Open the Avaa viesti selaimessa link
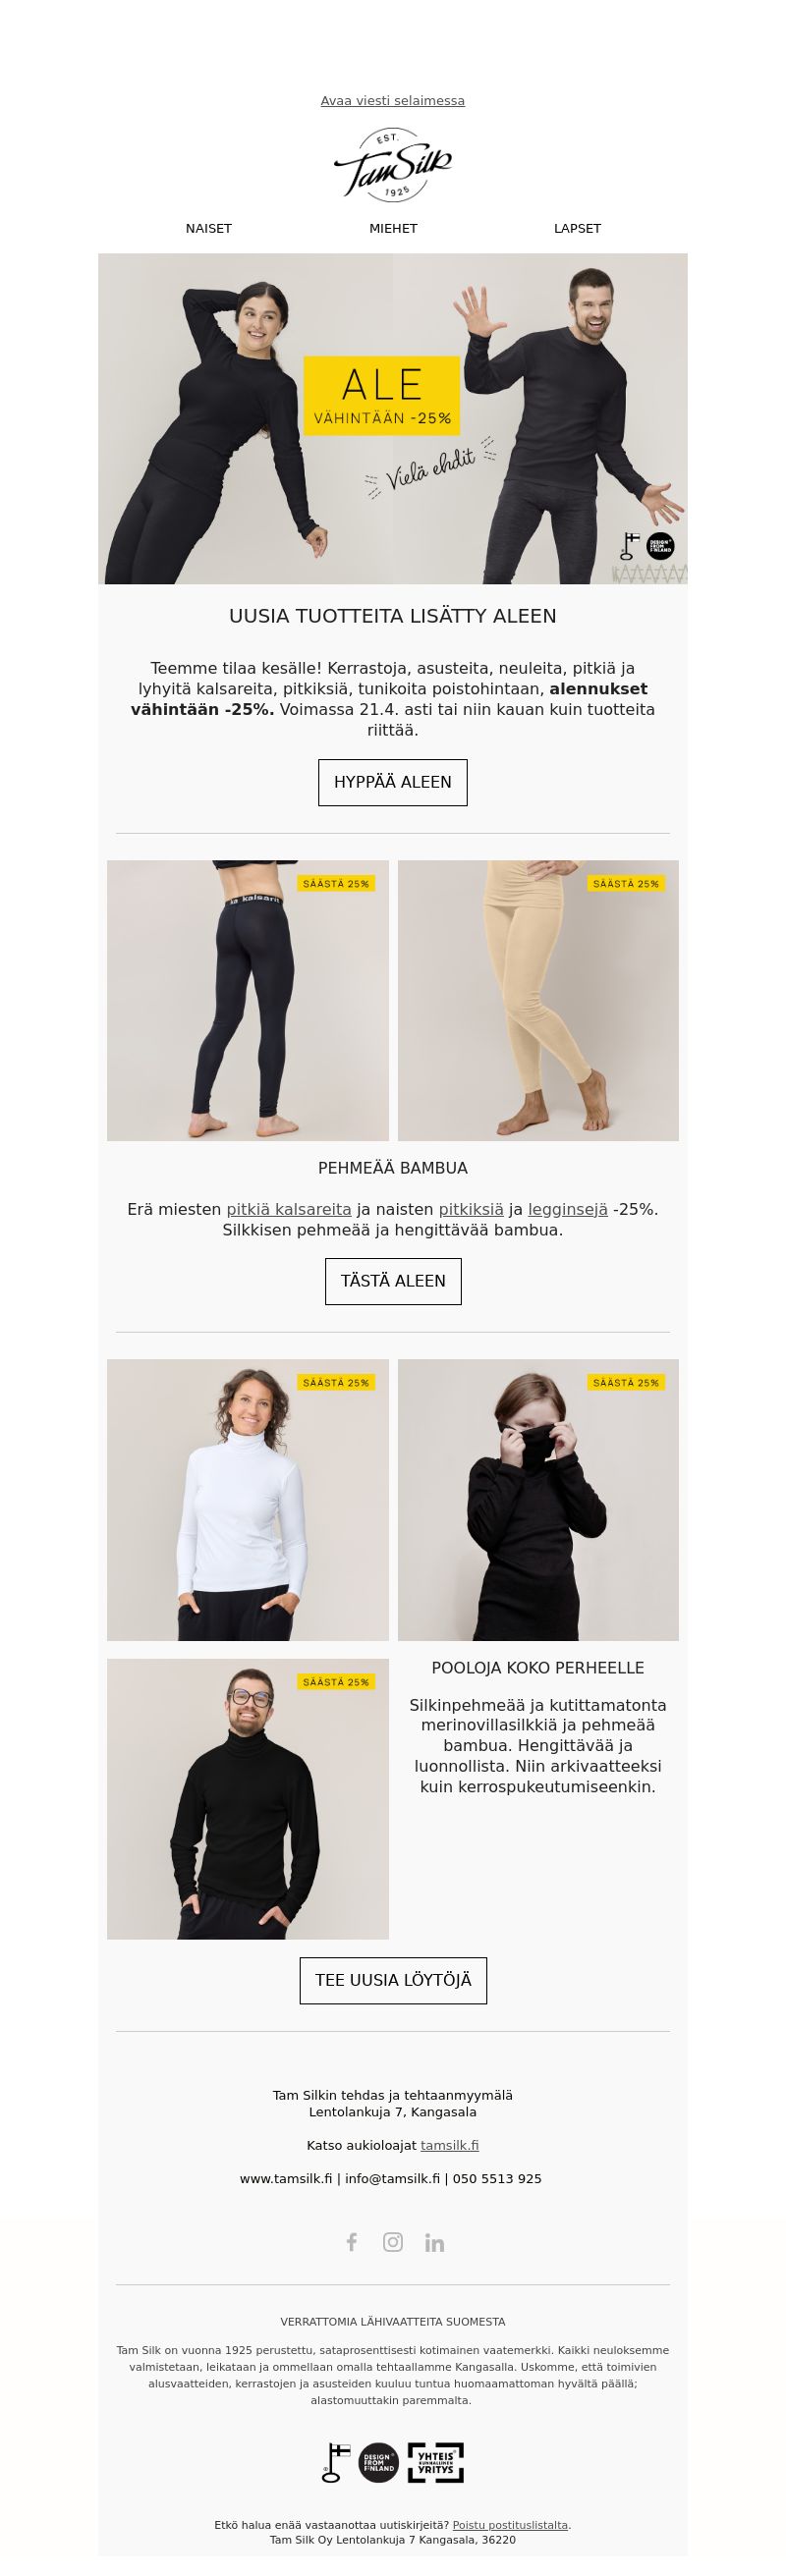Screen dimensions: 786x2576 pos(393,101)
